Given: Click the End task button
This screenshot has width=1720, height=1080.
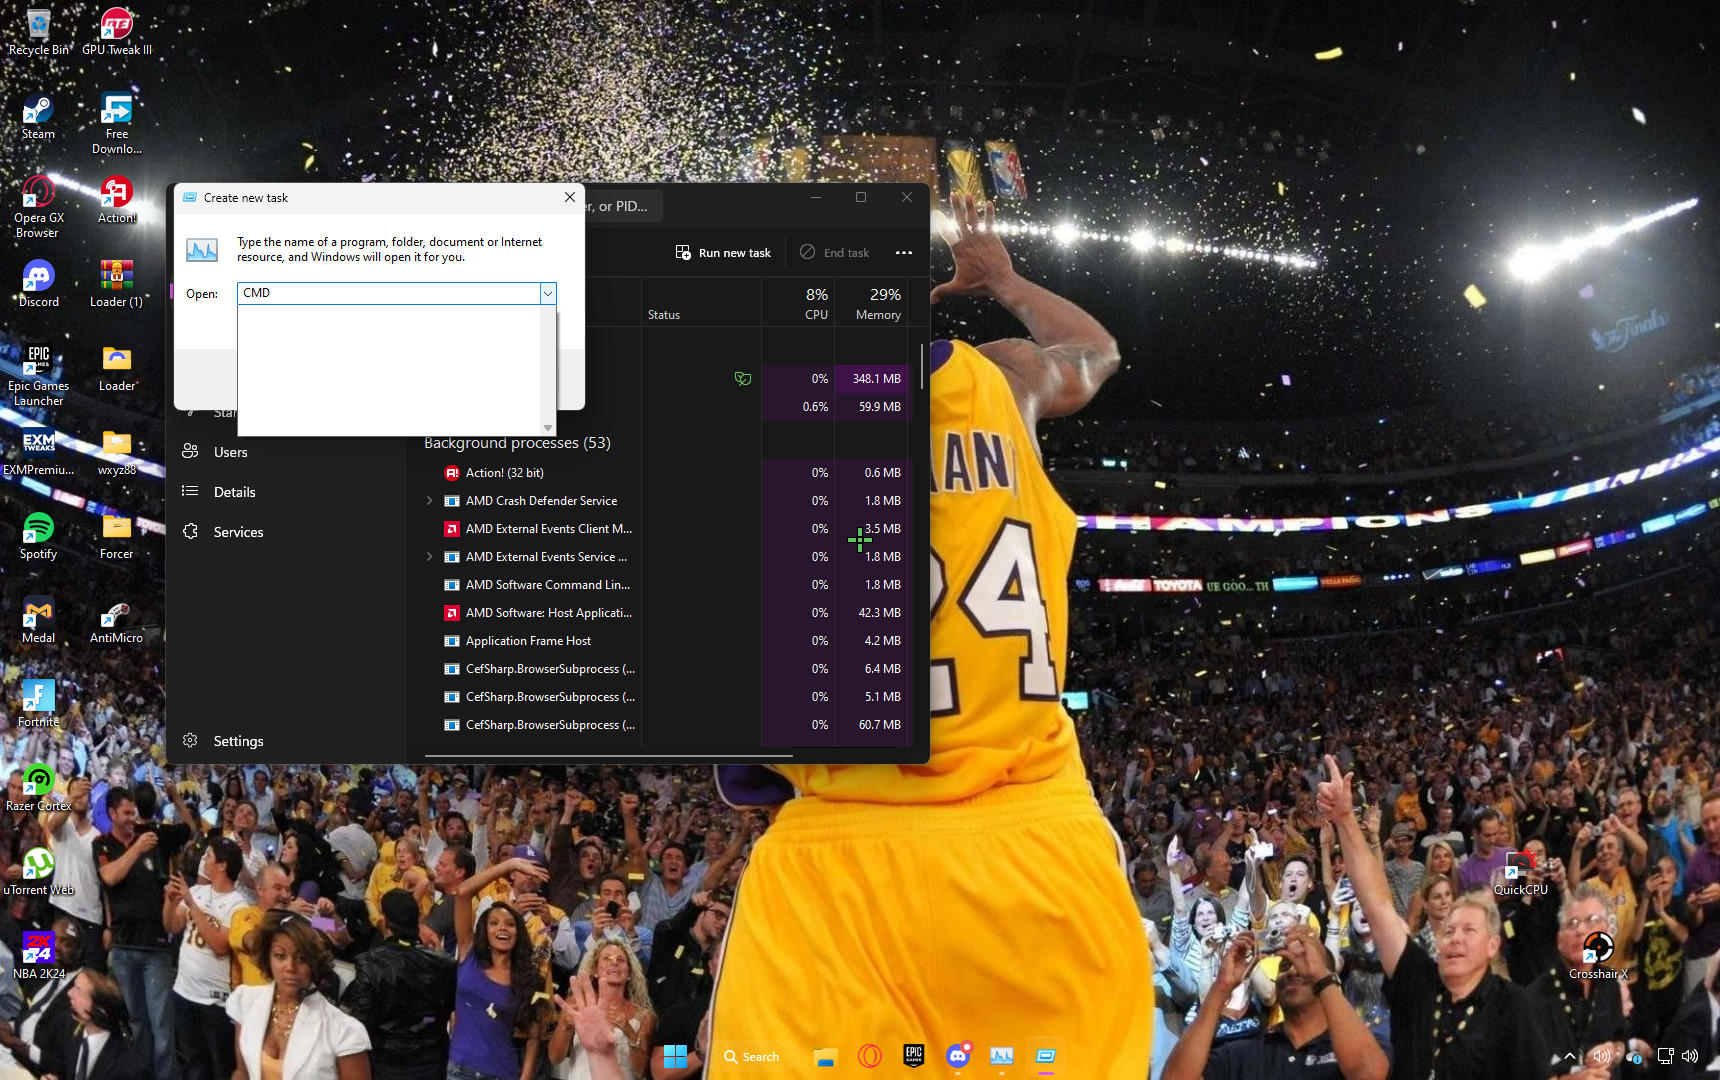Looking at the screenshot, I should [835, 253].
